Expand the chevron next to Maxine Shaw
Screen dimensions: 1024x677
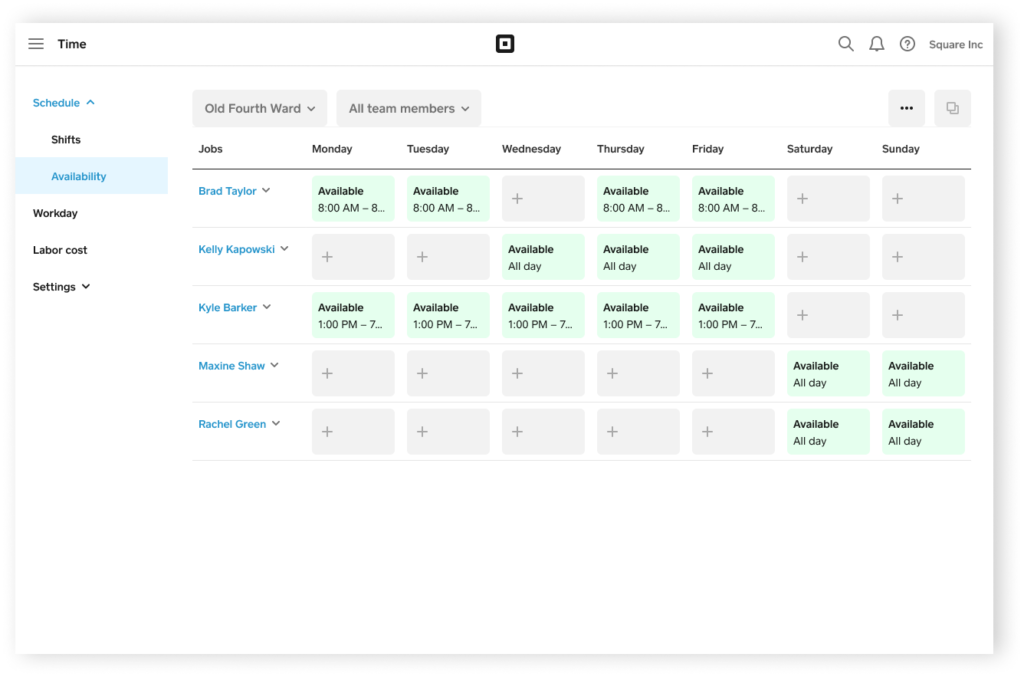coord(275,366)
